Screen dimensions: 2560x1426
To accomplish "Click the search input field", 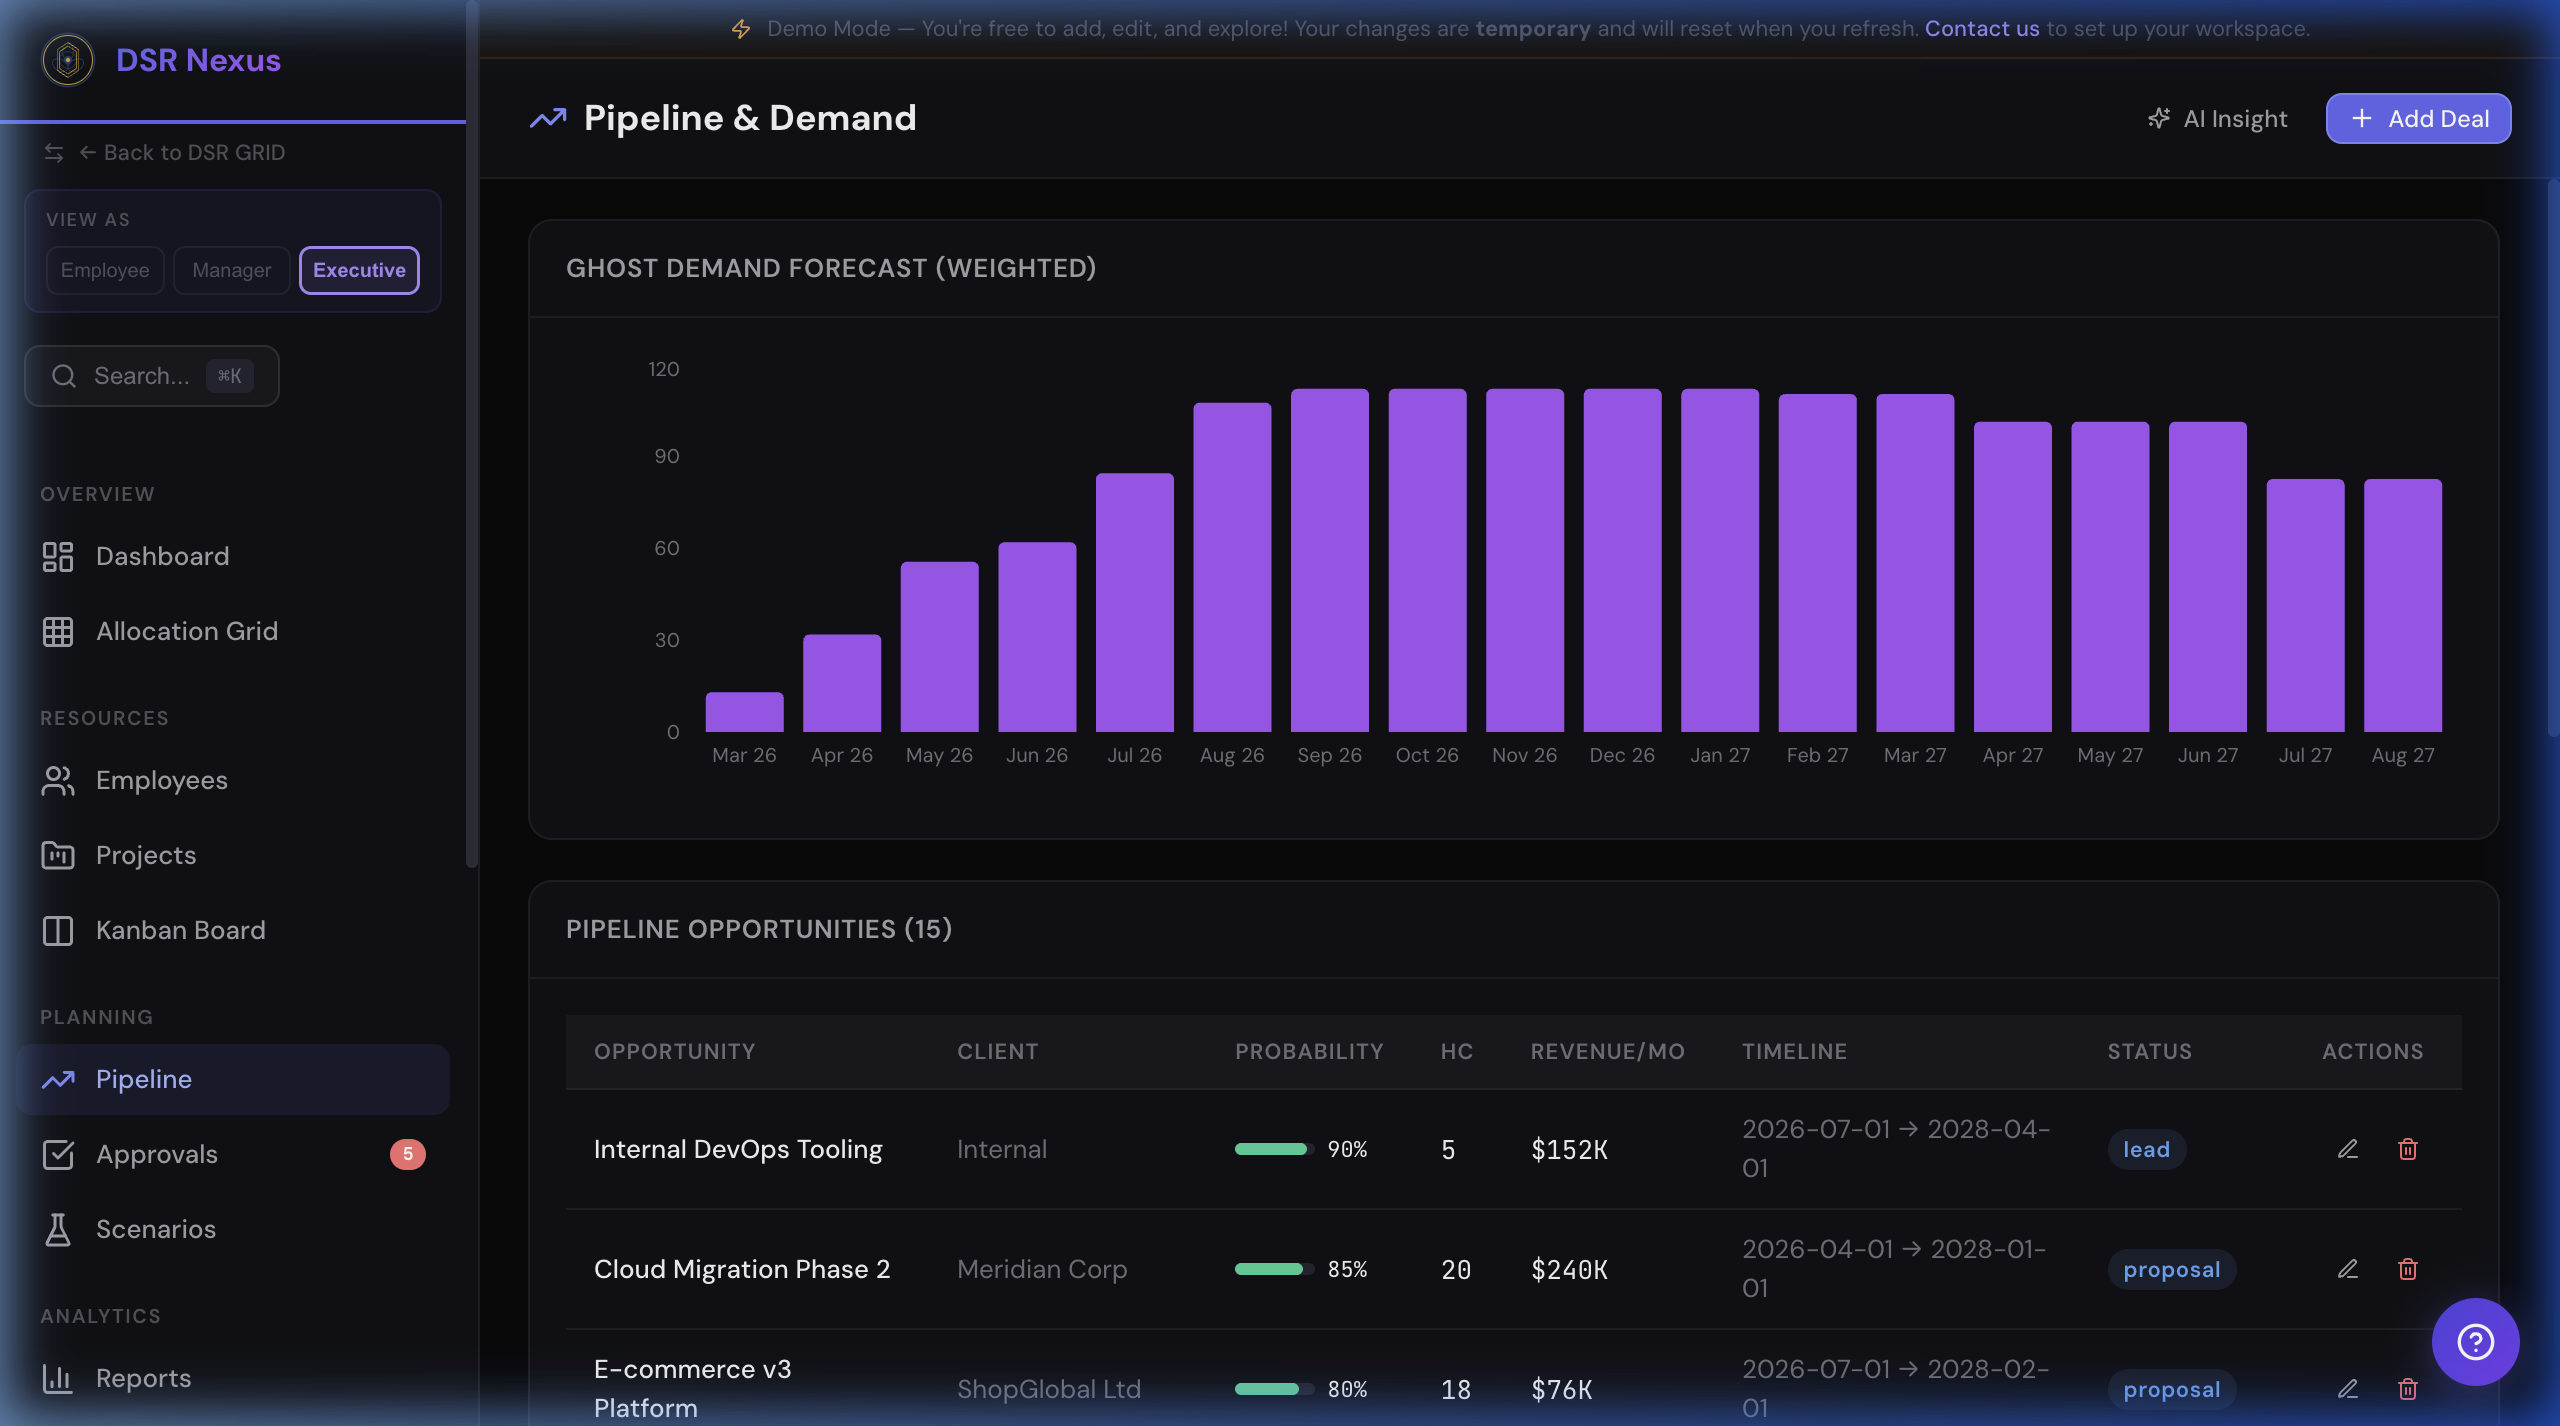I will [151, 375].
